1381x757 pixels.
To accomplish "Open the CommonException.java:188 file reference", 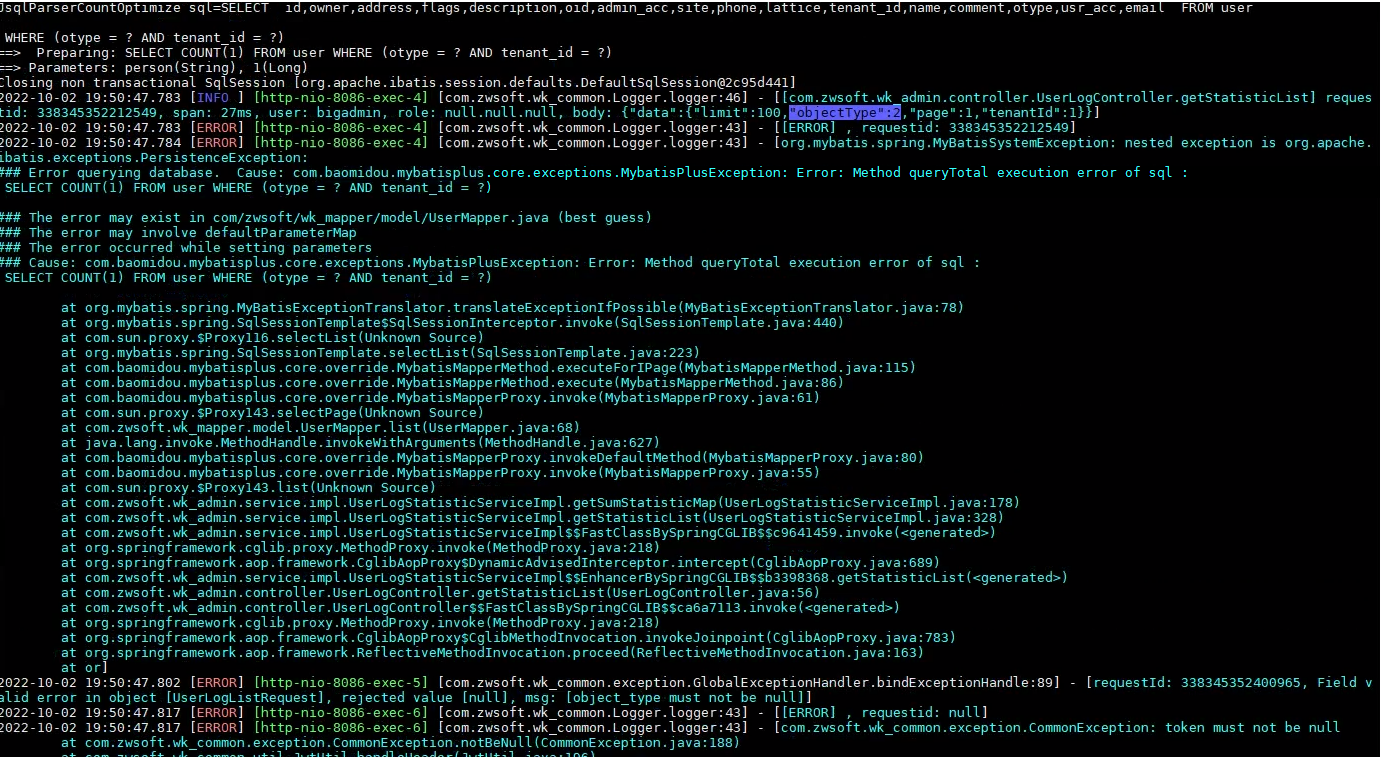I will click(600, 742).
